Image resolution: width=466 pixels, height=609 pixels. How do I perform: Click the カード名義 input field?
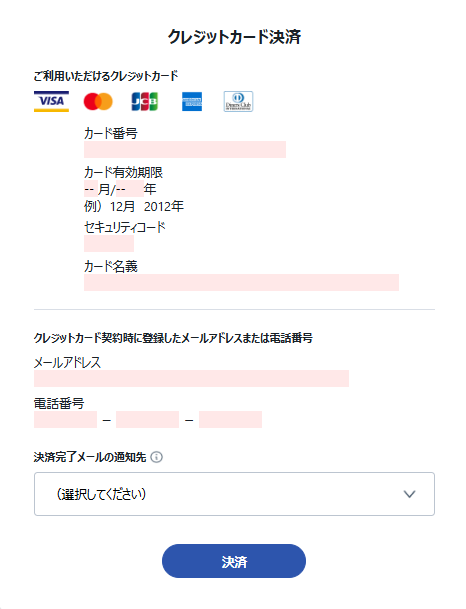(241, 282)
